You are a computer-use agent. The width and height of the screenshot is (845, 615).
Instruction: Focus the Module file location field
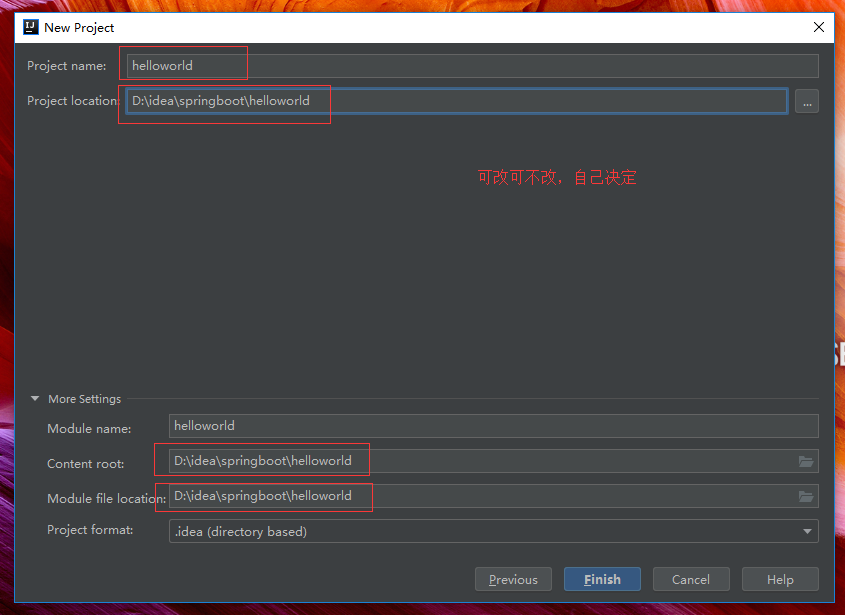[x=494, y=496]
